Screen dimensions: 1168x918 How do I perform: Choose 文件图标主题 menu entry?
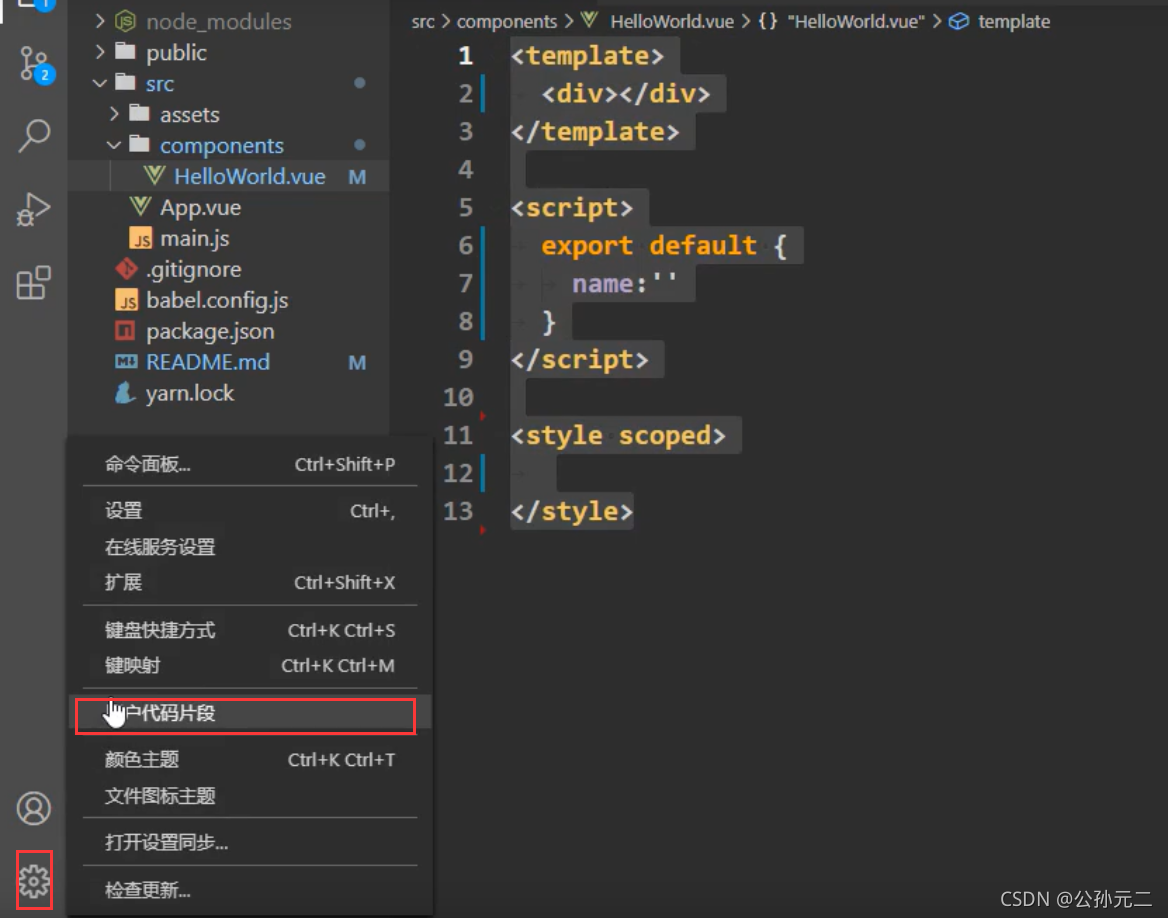point(250,796)
